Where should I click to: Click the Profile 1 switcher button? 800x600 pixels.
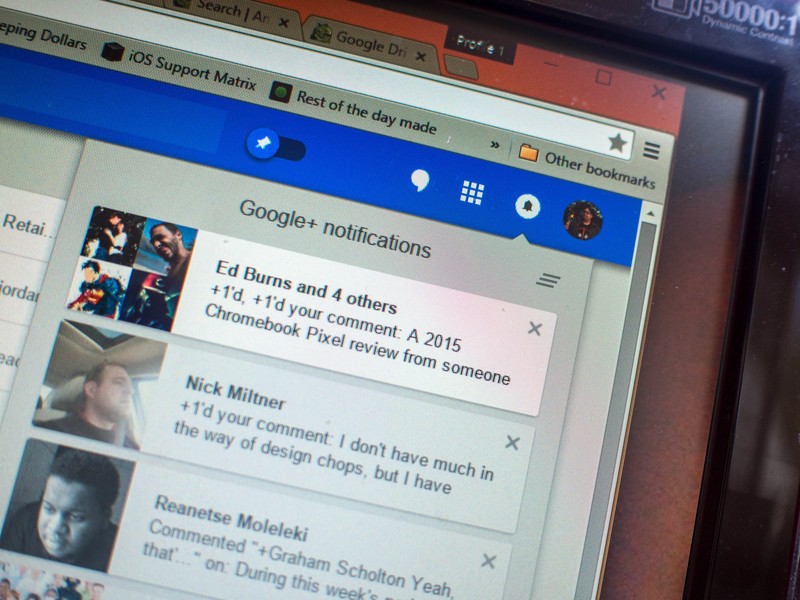point(480,46)
